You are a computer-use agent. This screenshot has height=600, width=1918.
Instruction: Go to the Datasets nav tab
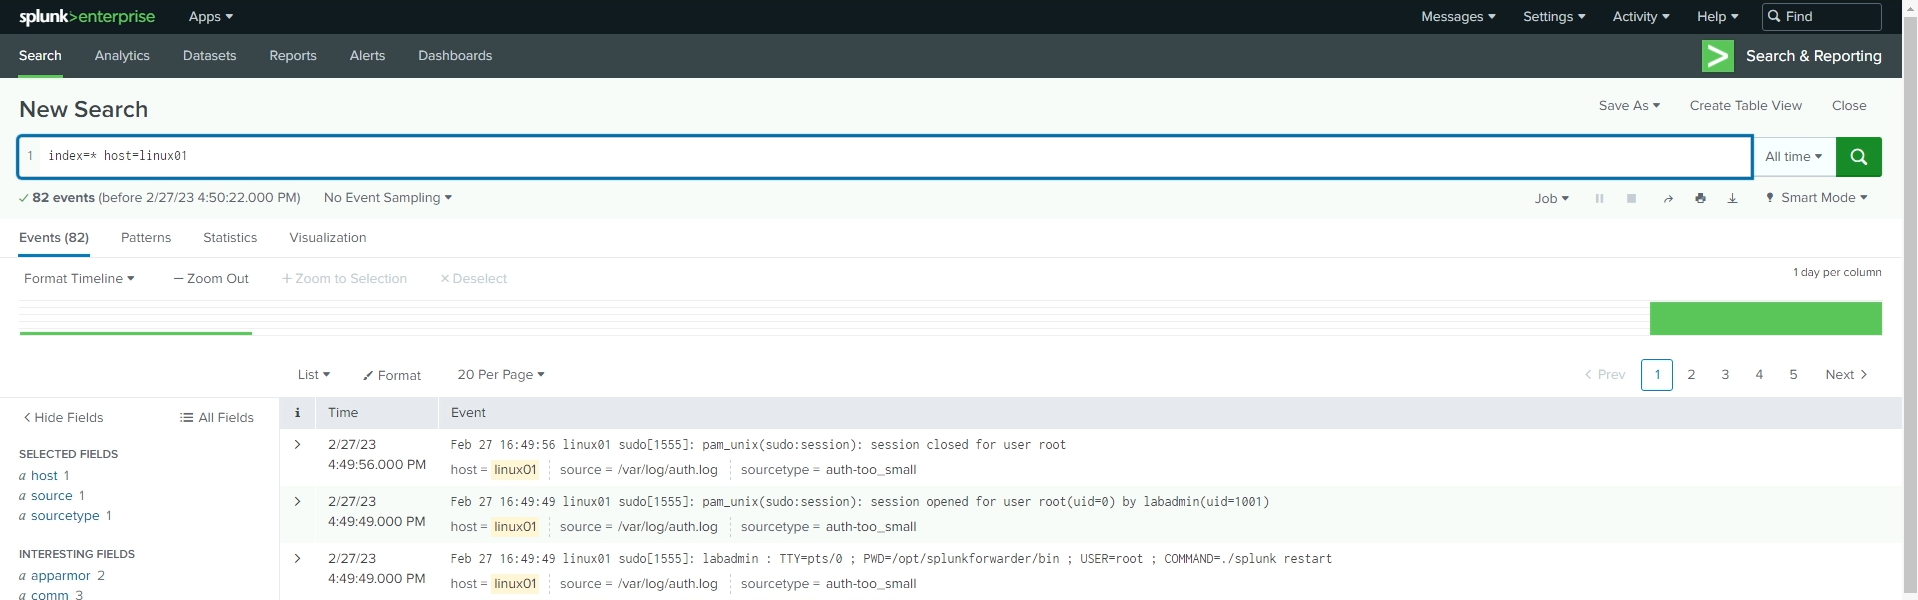[x=210, y=56]
